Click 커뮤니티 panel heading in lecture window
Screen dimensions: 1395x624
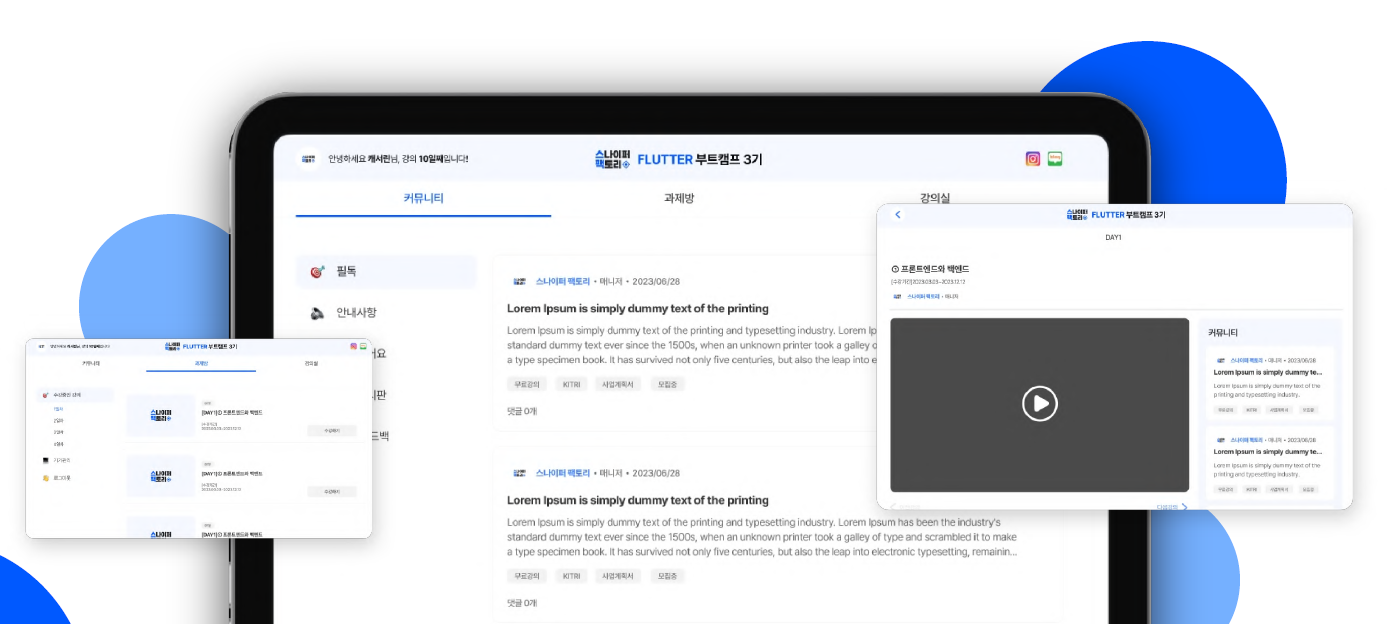pos(1222,333)
